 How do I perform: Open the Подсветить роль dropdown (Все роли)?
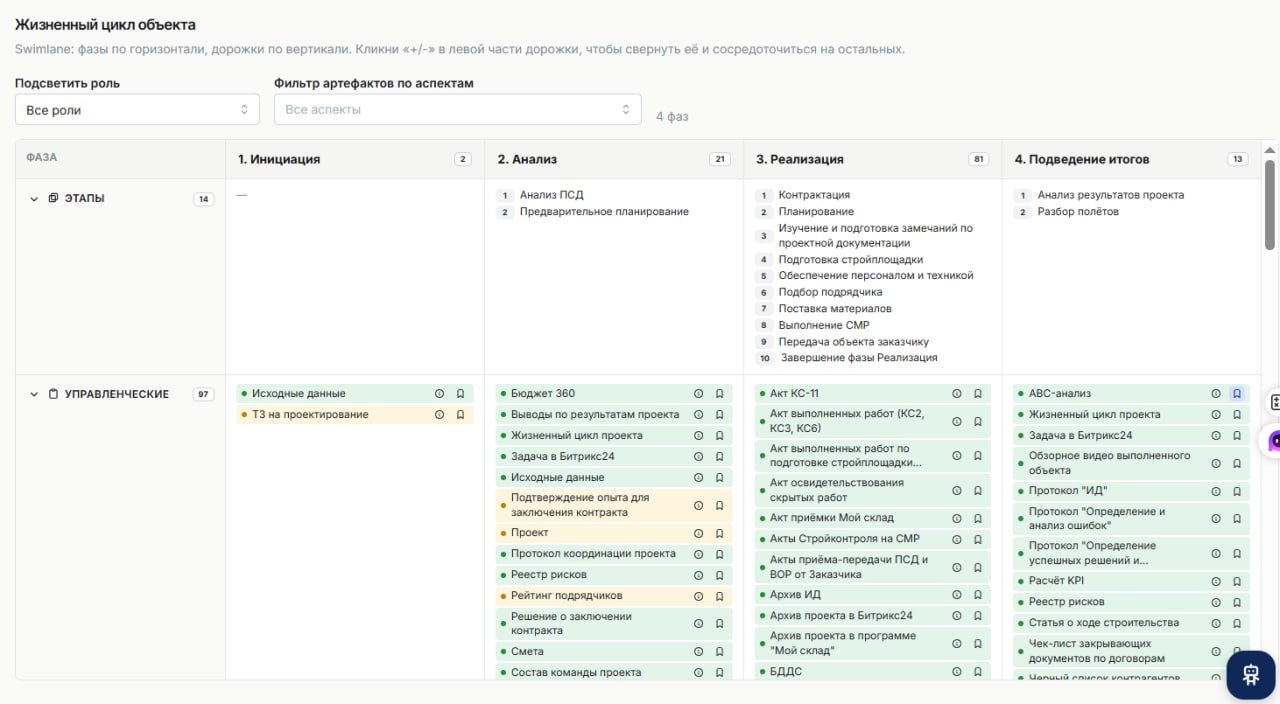137,110
